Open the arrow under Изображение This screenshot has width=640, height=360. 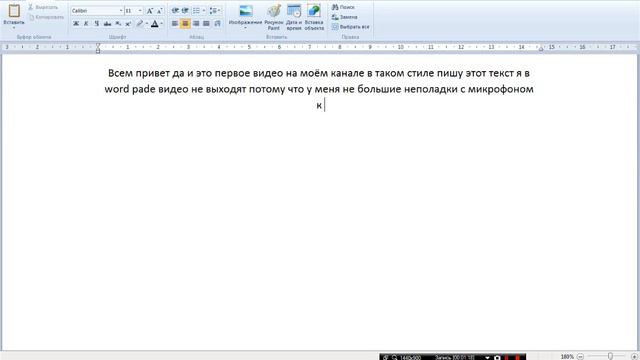[246, 28]
